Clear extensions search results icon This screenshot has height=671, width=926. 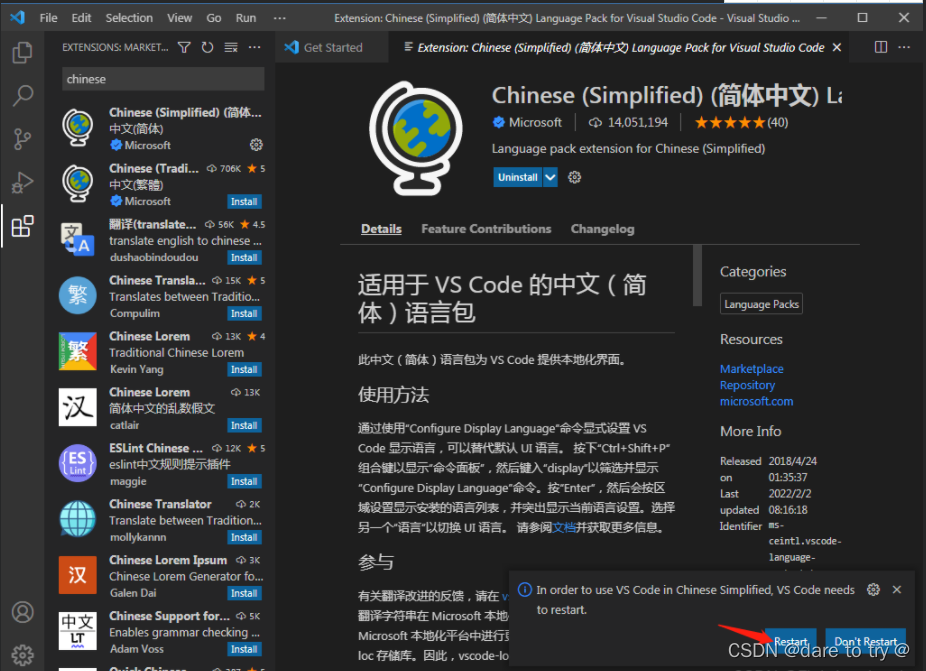click(x=231, y=47)
